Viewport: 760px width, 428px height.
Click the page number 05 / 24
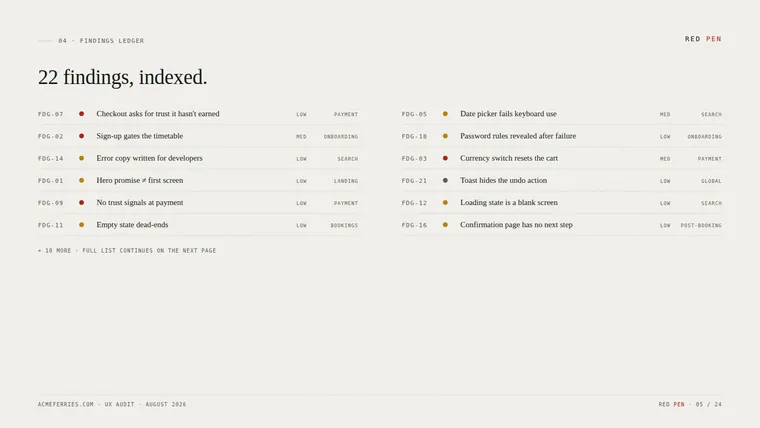click(709, 404)
